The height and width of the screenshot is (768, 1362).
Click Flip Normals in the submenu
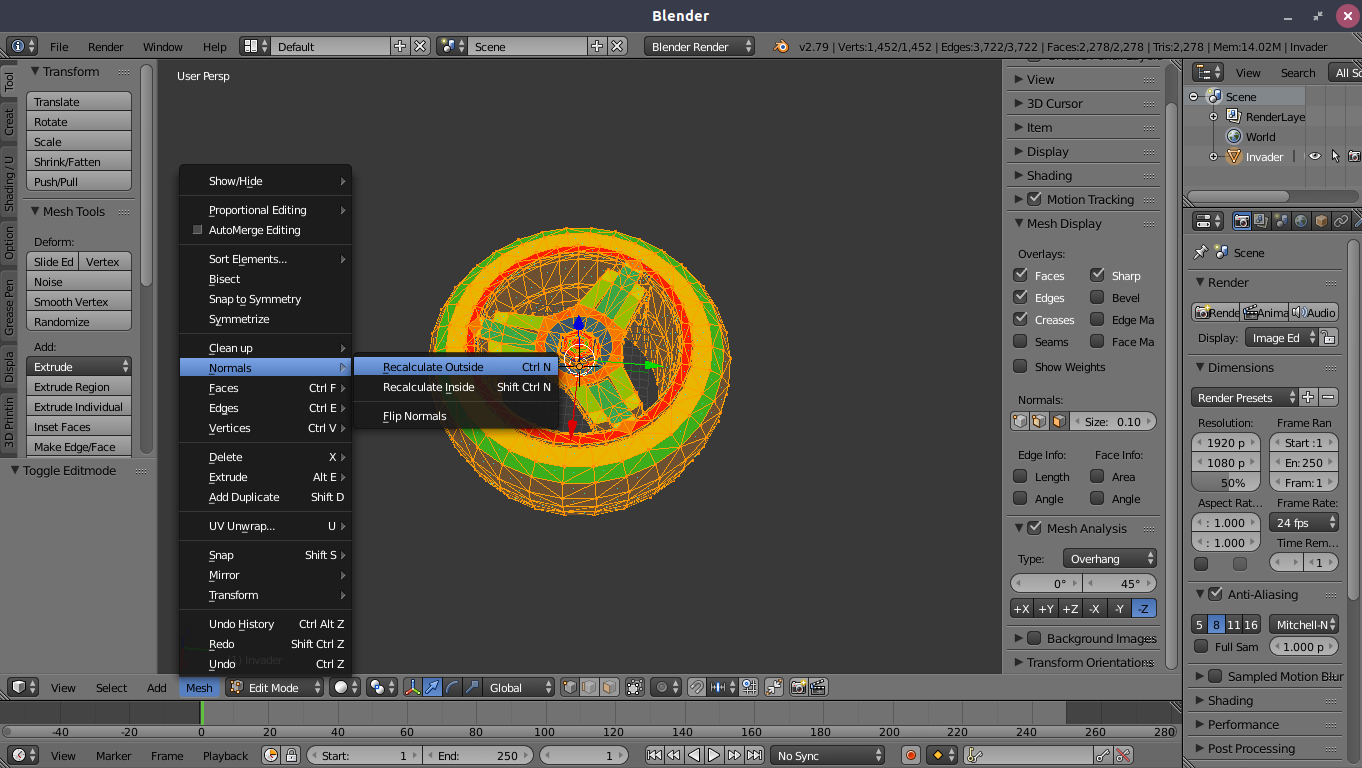[414, 416]
